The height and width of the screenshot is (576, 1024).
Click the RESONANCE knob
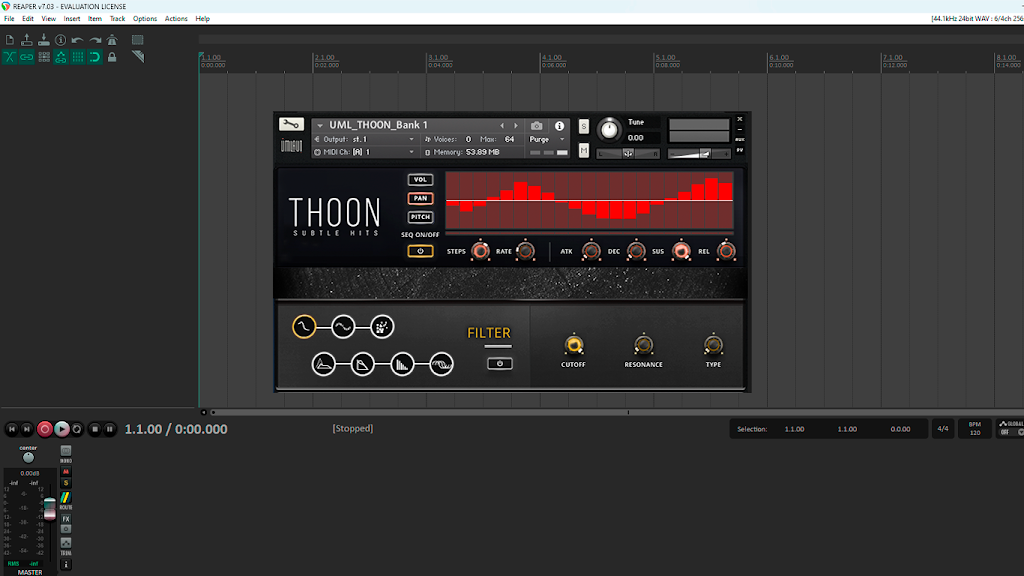[x=643, y=345]
